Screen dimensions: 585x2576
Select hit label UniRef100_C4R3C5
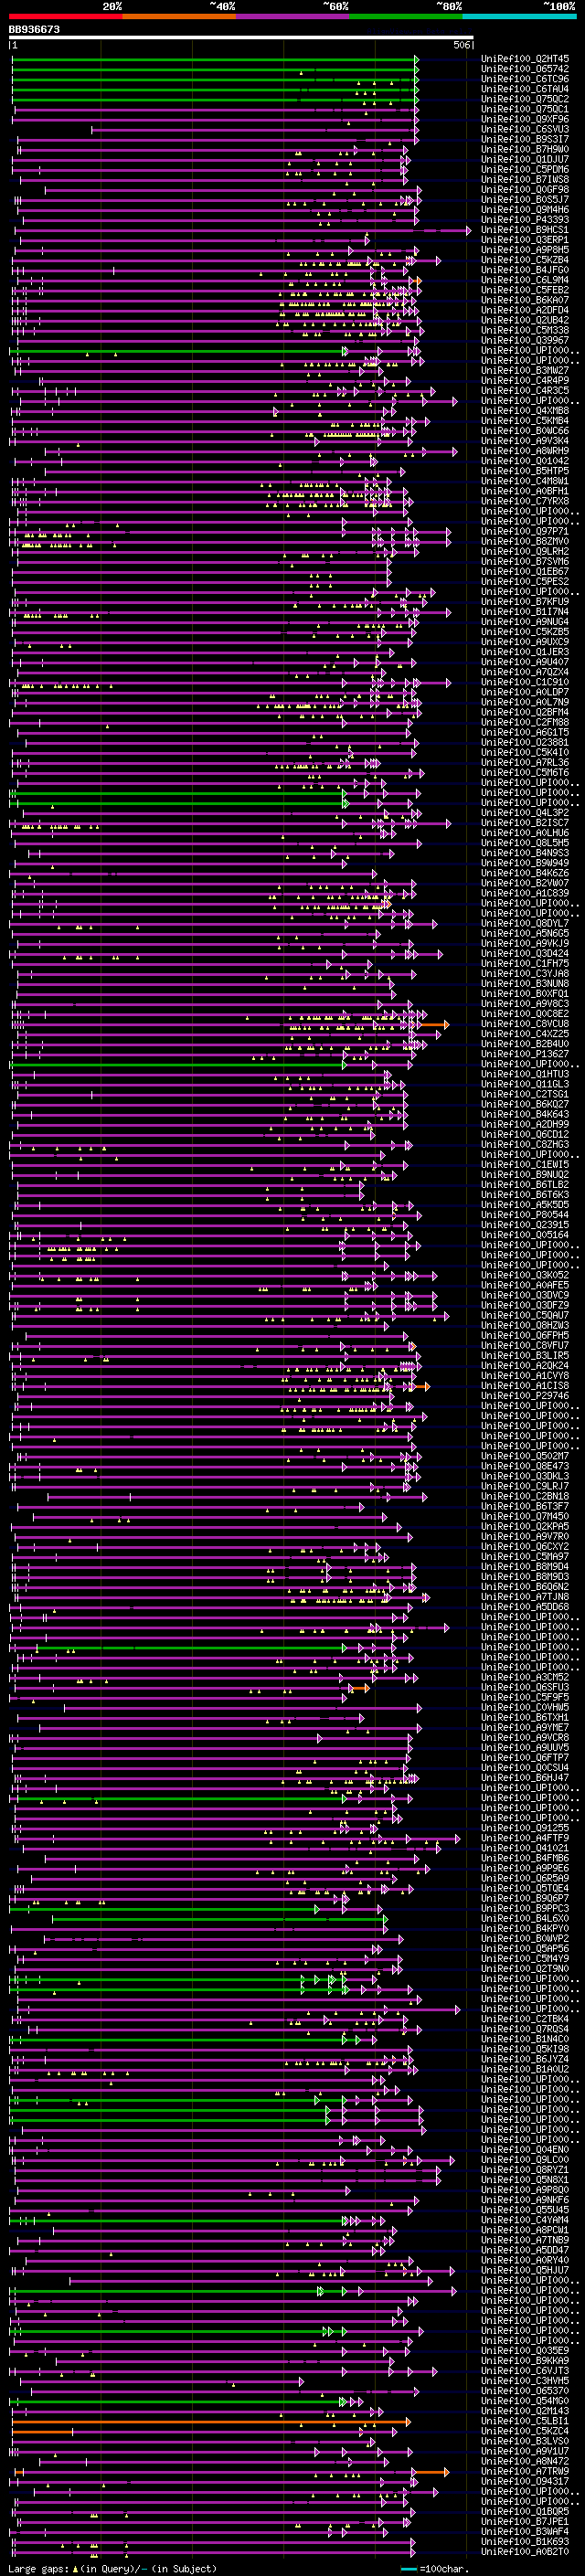click(525, 391)
